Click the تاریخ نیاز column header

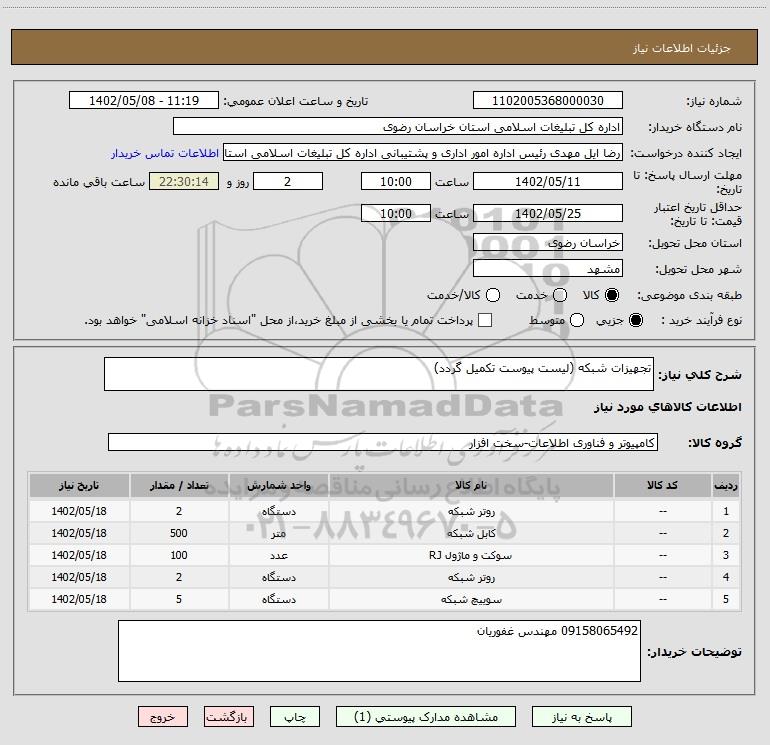pos(79,485)
